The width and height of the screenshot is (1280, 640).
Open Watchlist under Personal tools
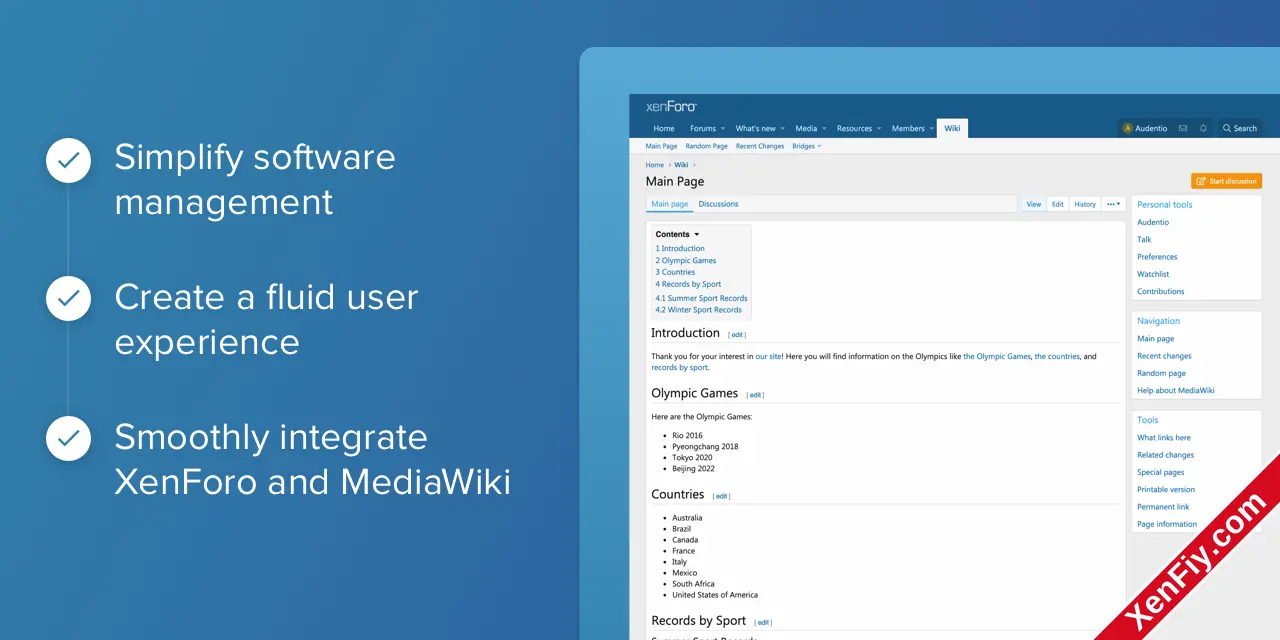tap(1153, 274)
